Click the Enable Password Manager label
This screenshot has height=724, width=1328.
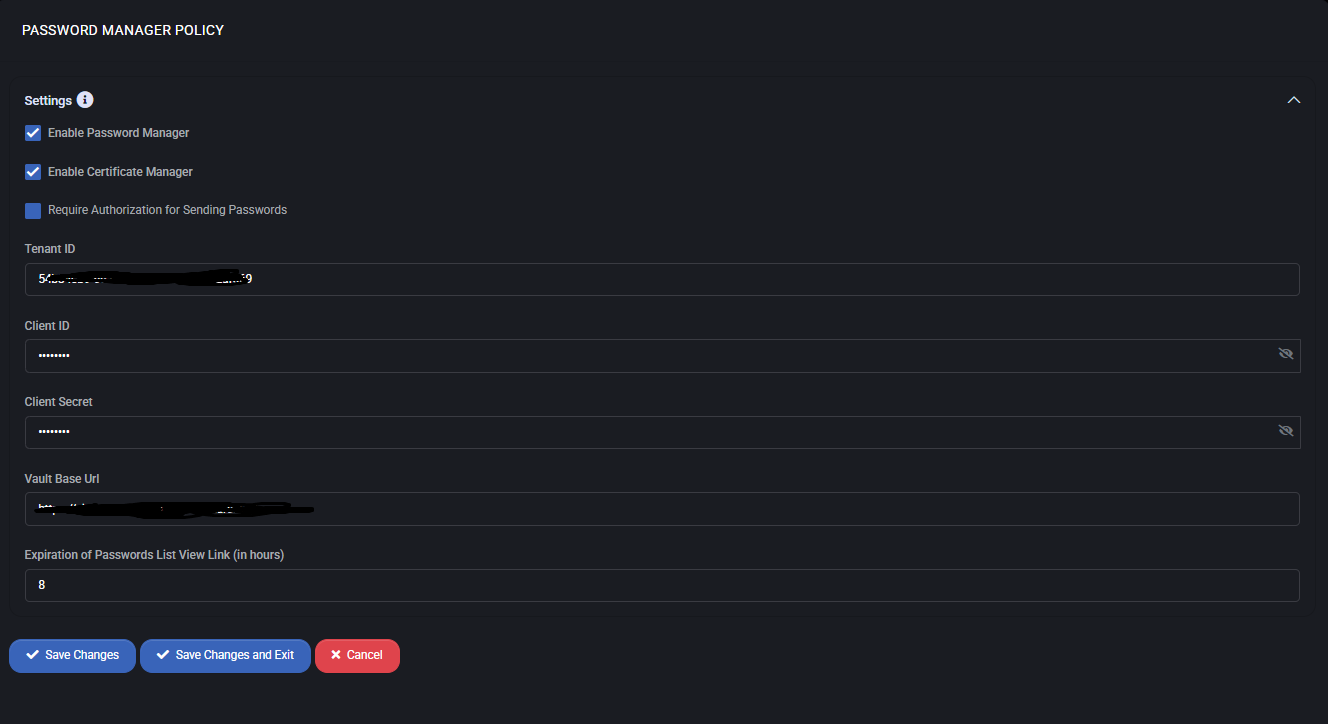(118, 133)
